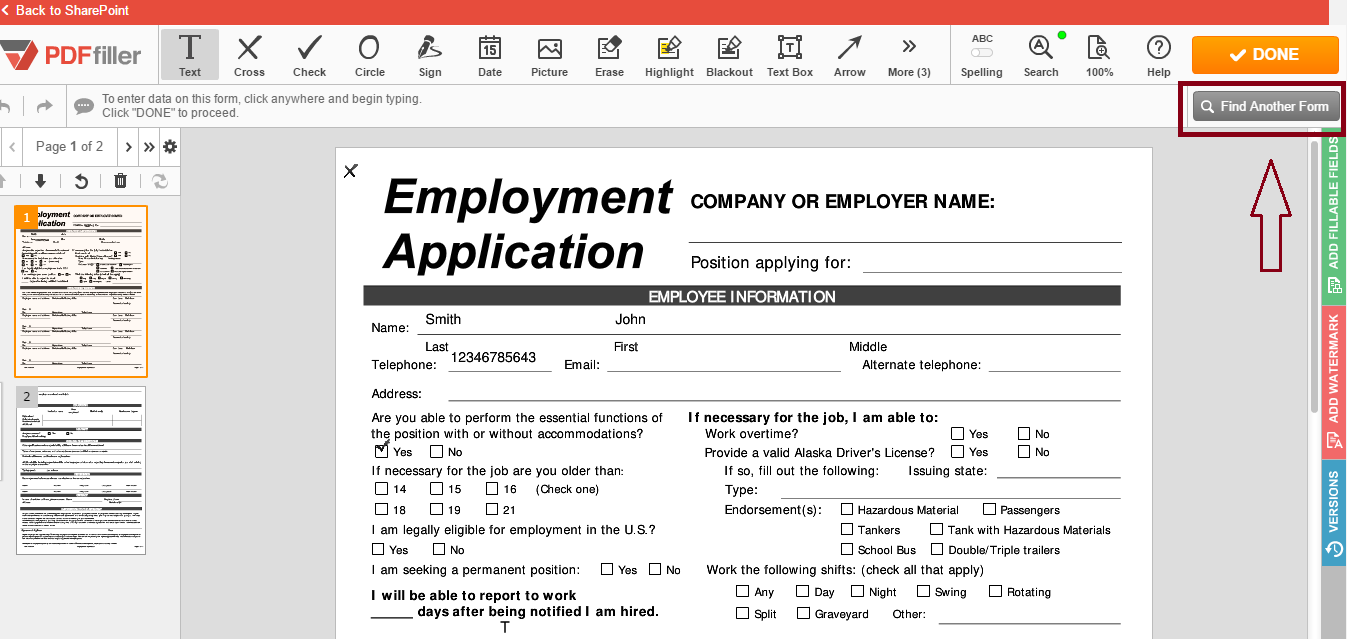Check the Tankers endorsement box
1347x639 pixels.
tap(847, 529)
